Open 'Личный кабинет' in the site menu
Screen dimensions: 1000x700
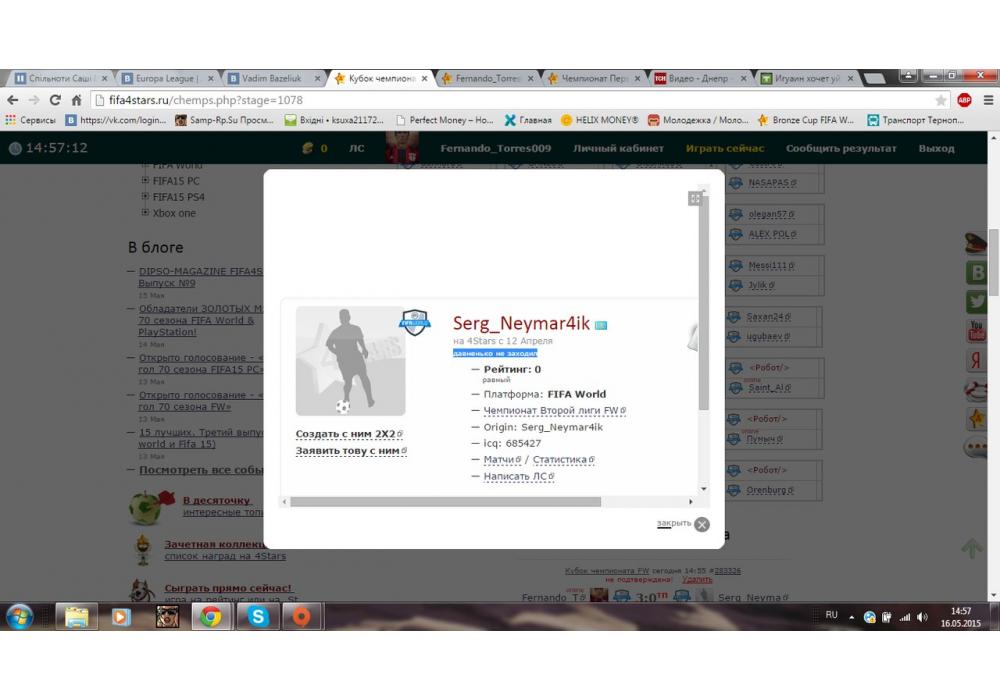[x=617, y=148]
